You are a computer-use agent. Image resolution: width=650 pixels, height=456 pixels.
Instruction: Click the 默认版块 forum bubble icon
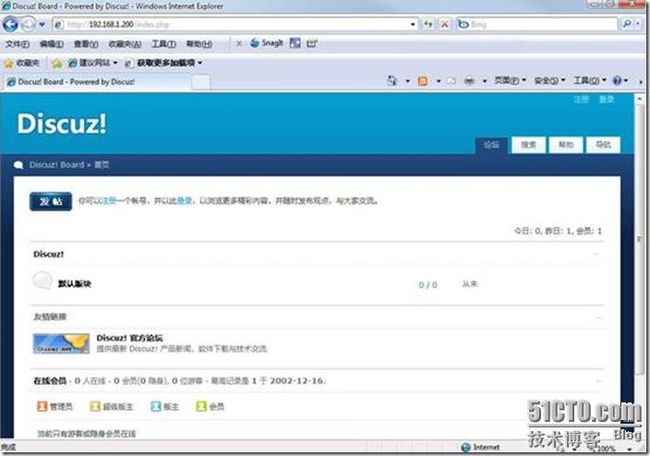[43, 281]
